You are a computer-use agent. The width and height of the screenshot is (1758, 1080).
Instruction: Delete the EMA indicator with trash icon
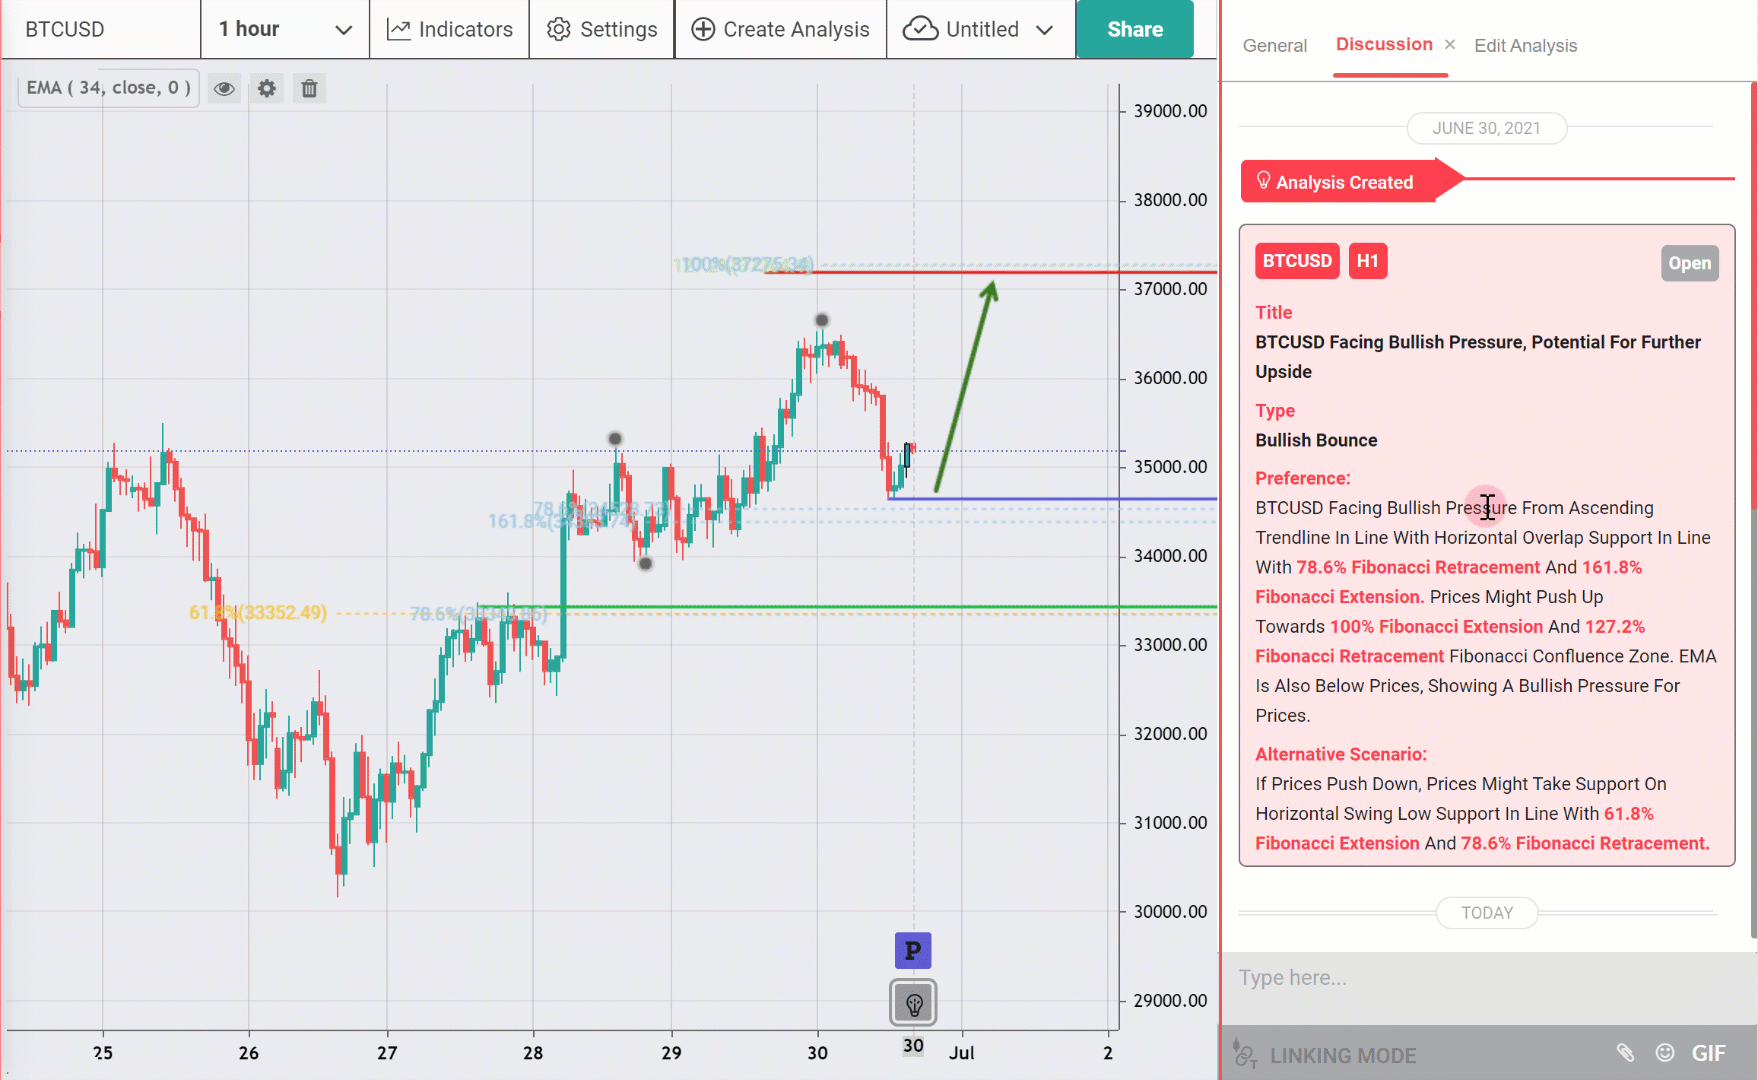pos(309,89)
